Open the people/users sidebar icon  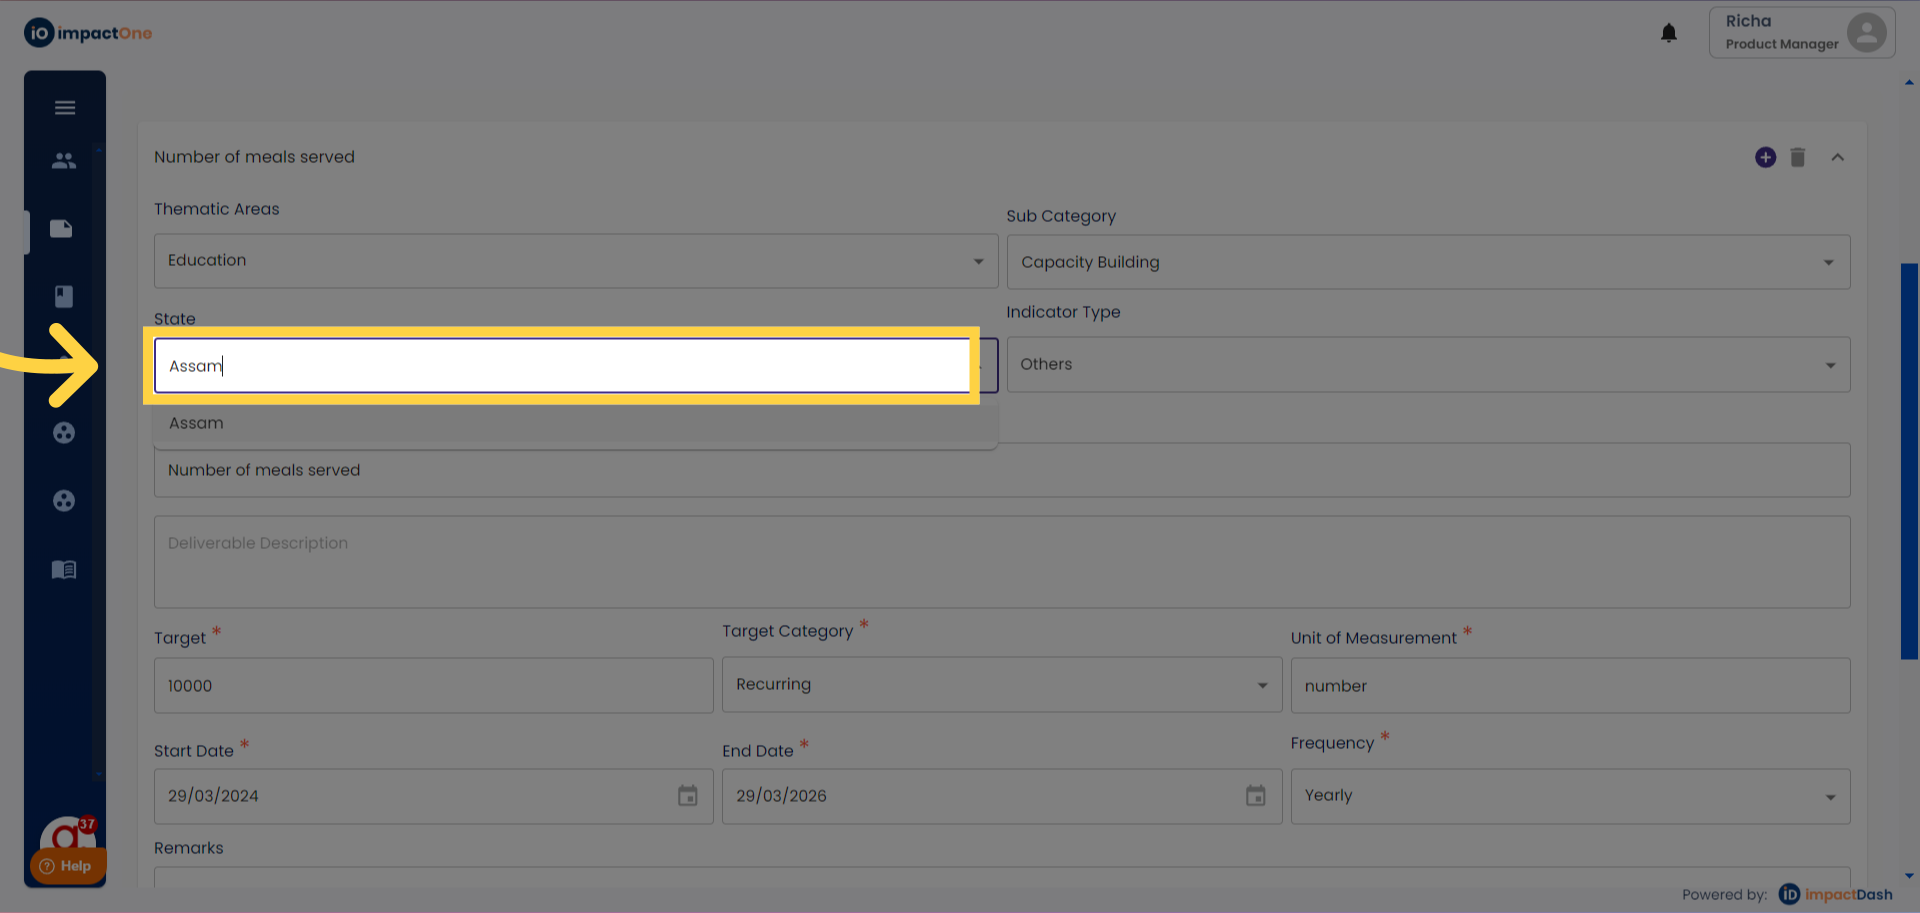tap(64, 160)
